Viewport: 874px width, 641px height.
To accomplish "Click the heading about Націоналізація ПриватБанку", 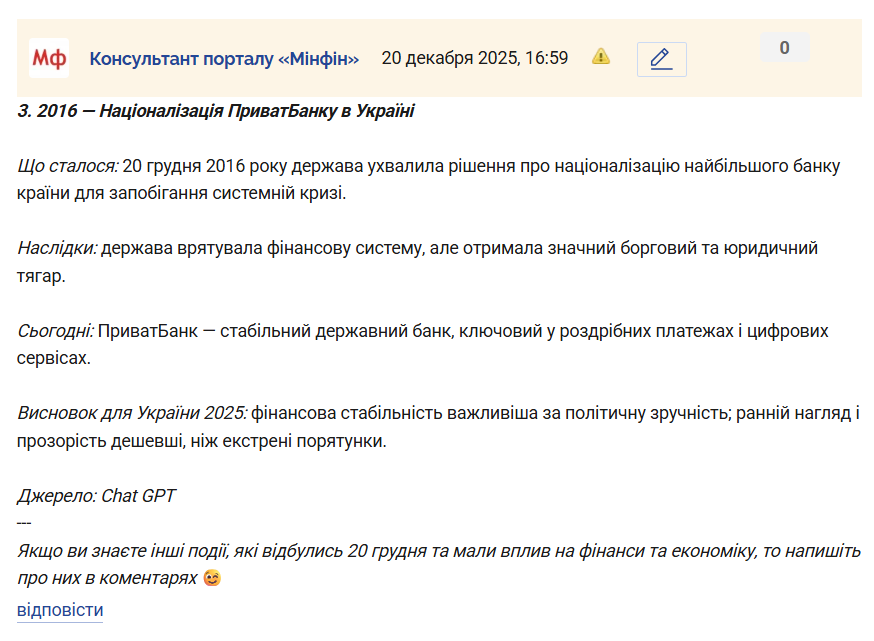I will pos(216,111).
